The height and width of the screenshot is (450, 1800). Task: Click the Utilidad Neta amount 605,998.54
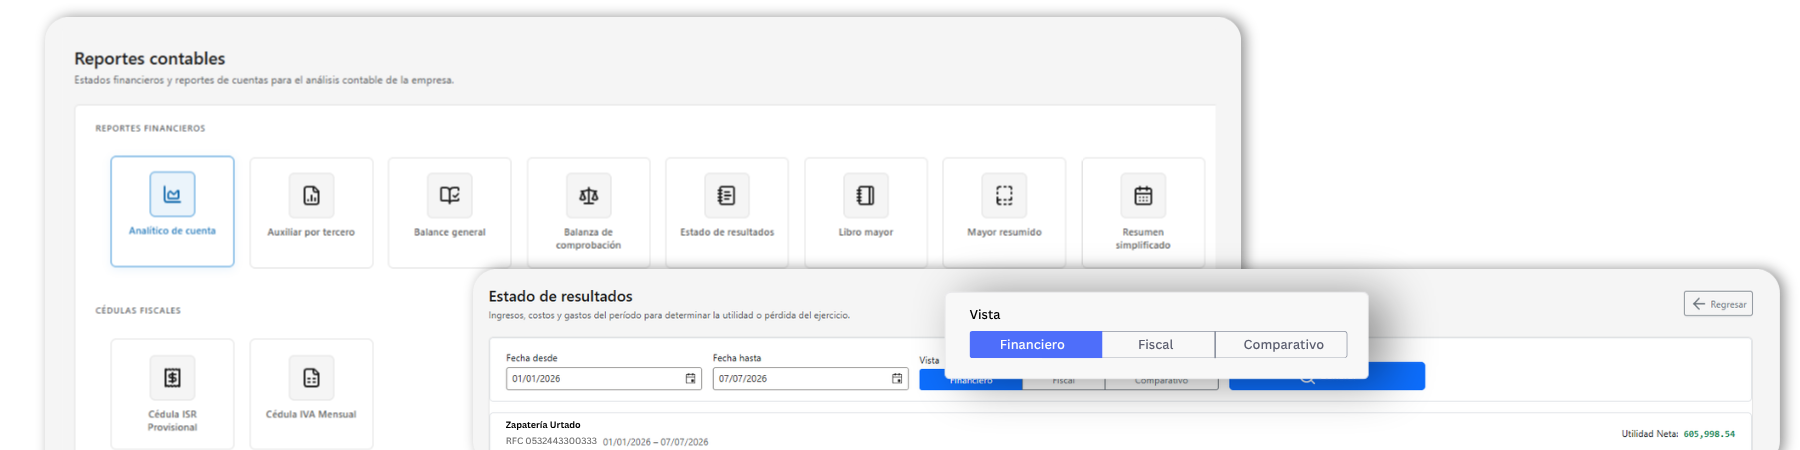coord(1709,434)
